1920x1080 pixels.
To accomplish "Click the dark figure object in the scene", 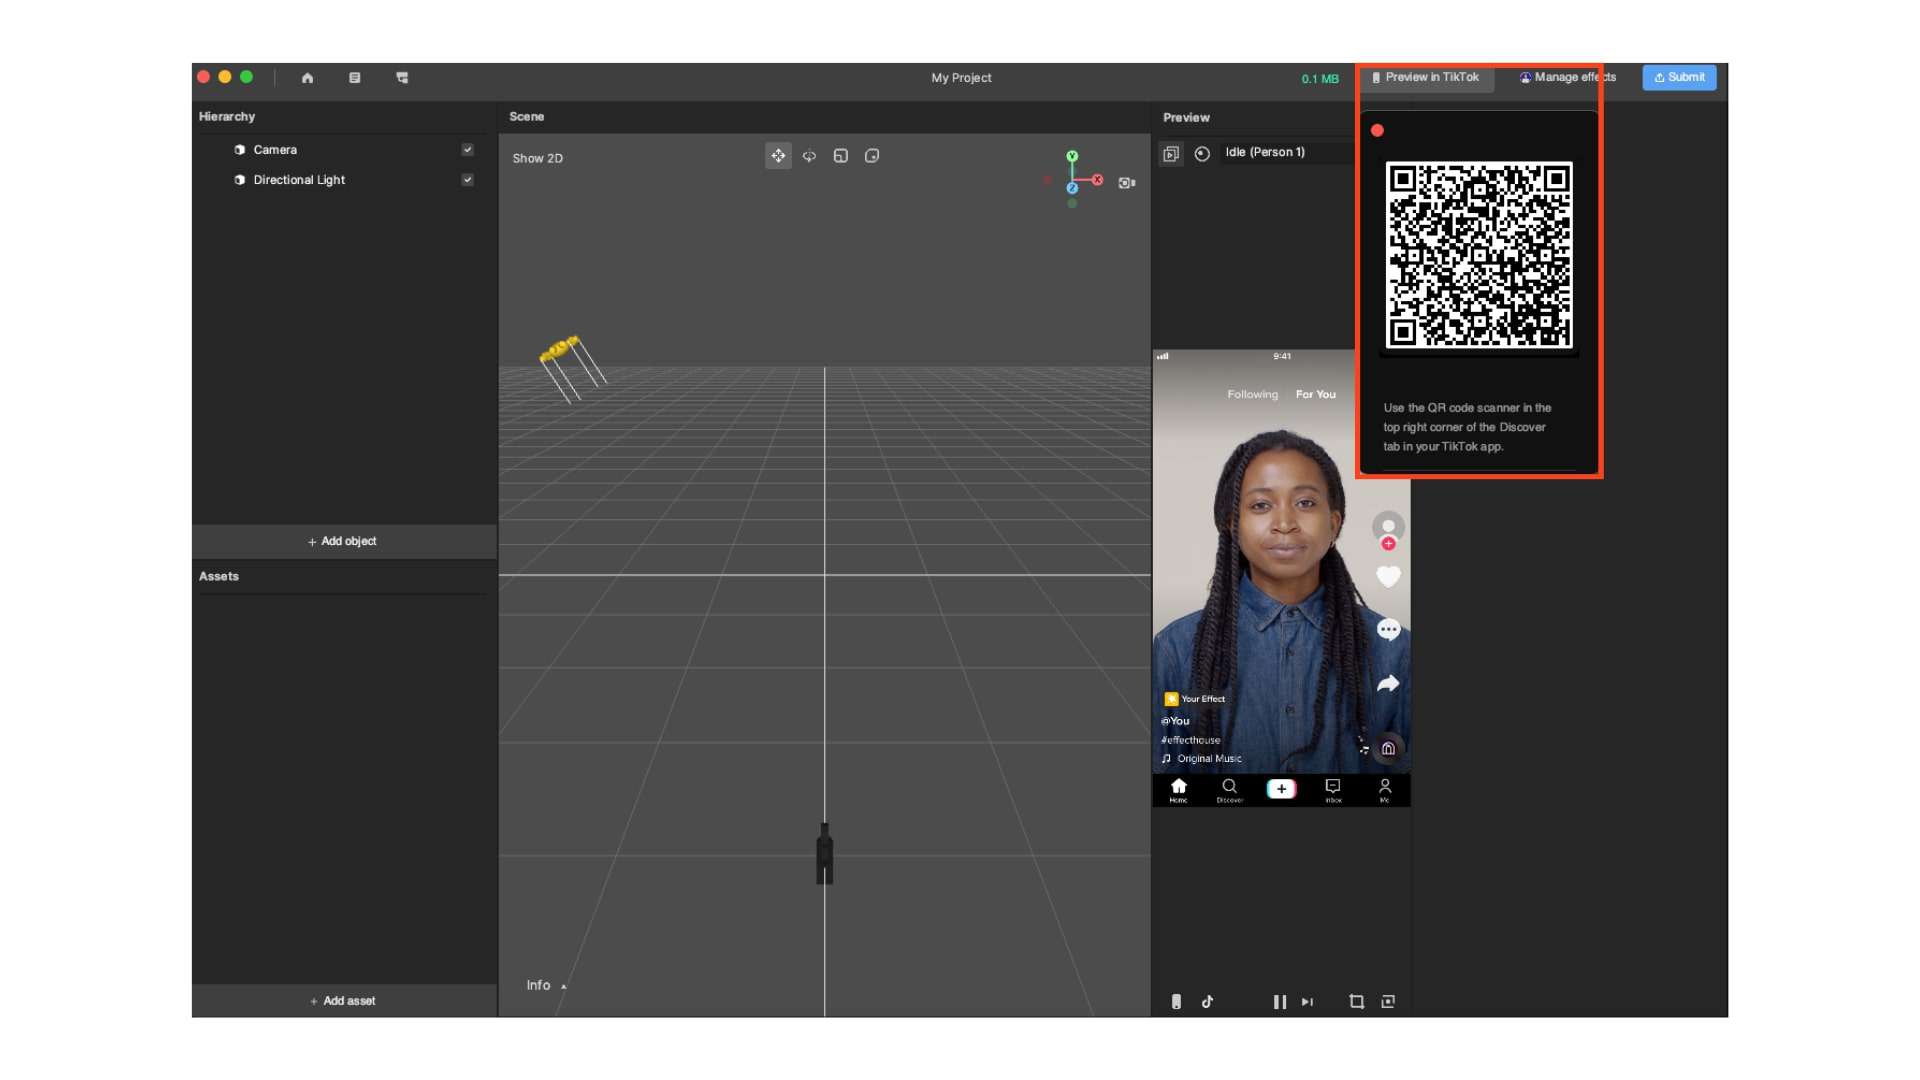I will 825,855.
